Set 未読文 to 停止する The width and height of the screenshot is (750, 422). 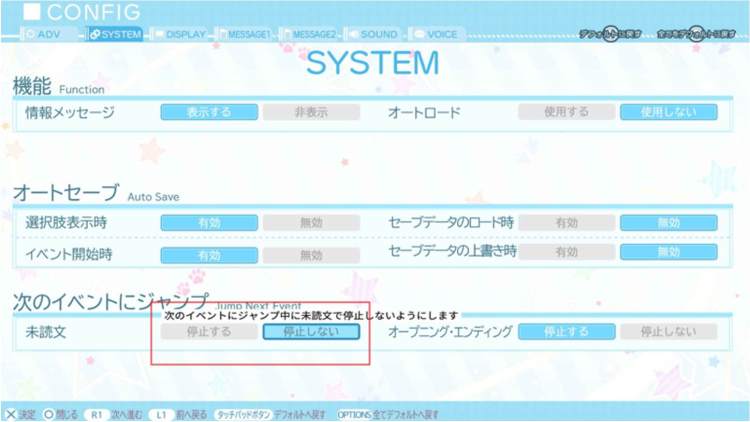(209, 332)
